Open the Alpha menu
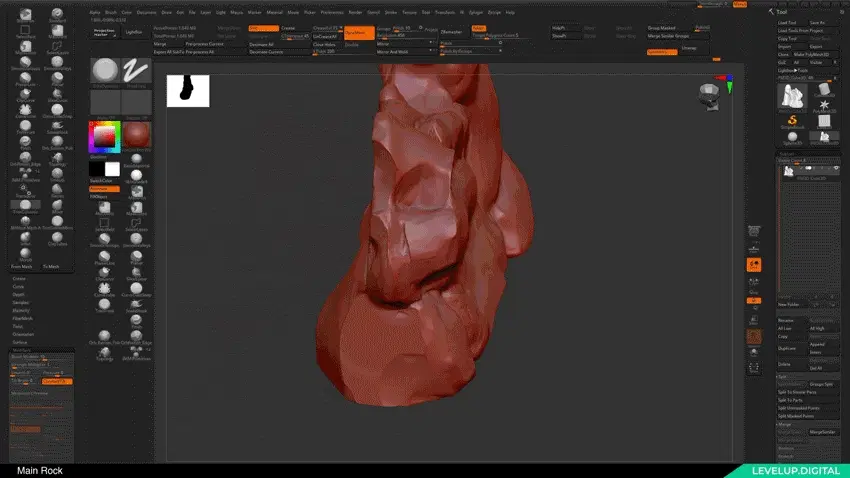 [x=95, y=12]
